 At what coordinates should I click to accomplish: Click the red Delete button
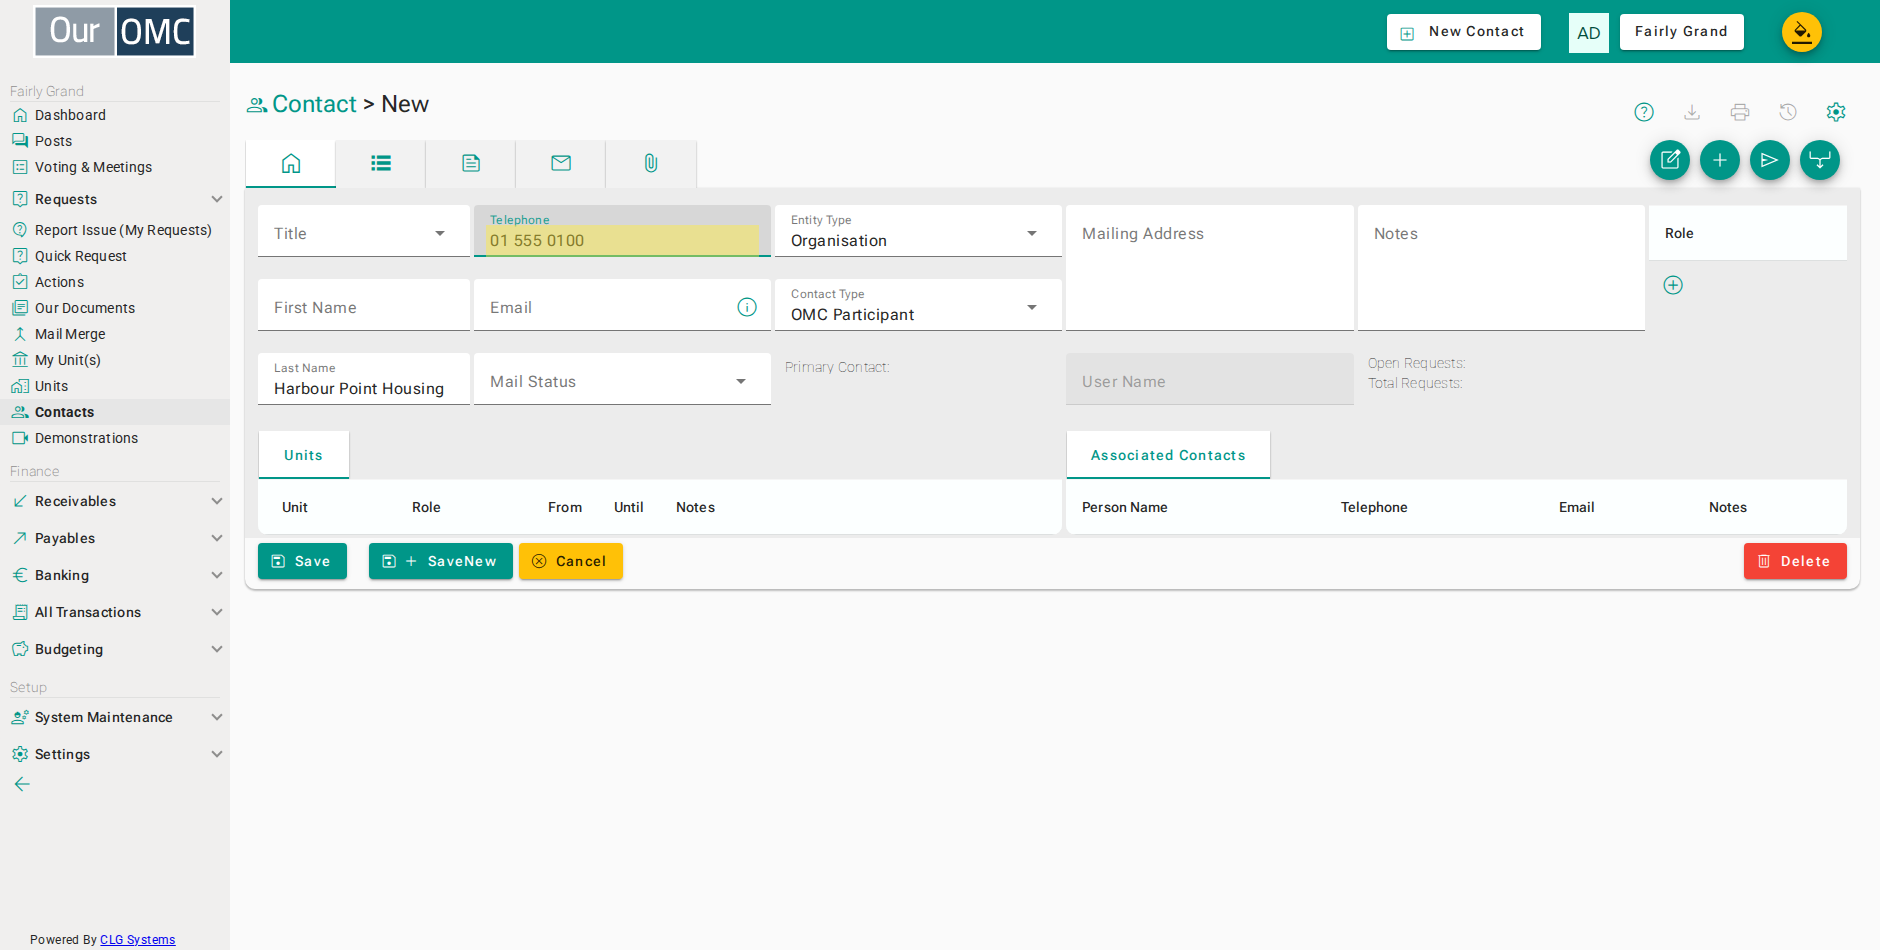[1795, 561]
